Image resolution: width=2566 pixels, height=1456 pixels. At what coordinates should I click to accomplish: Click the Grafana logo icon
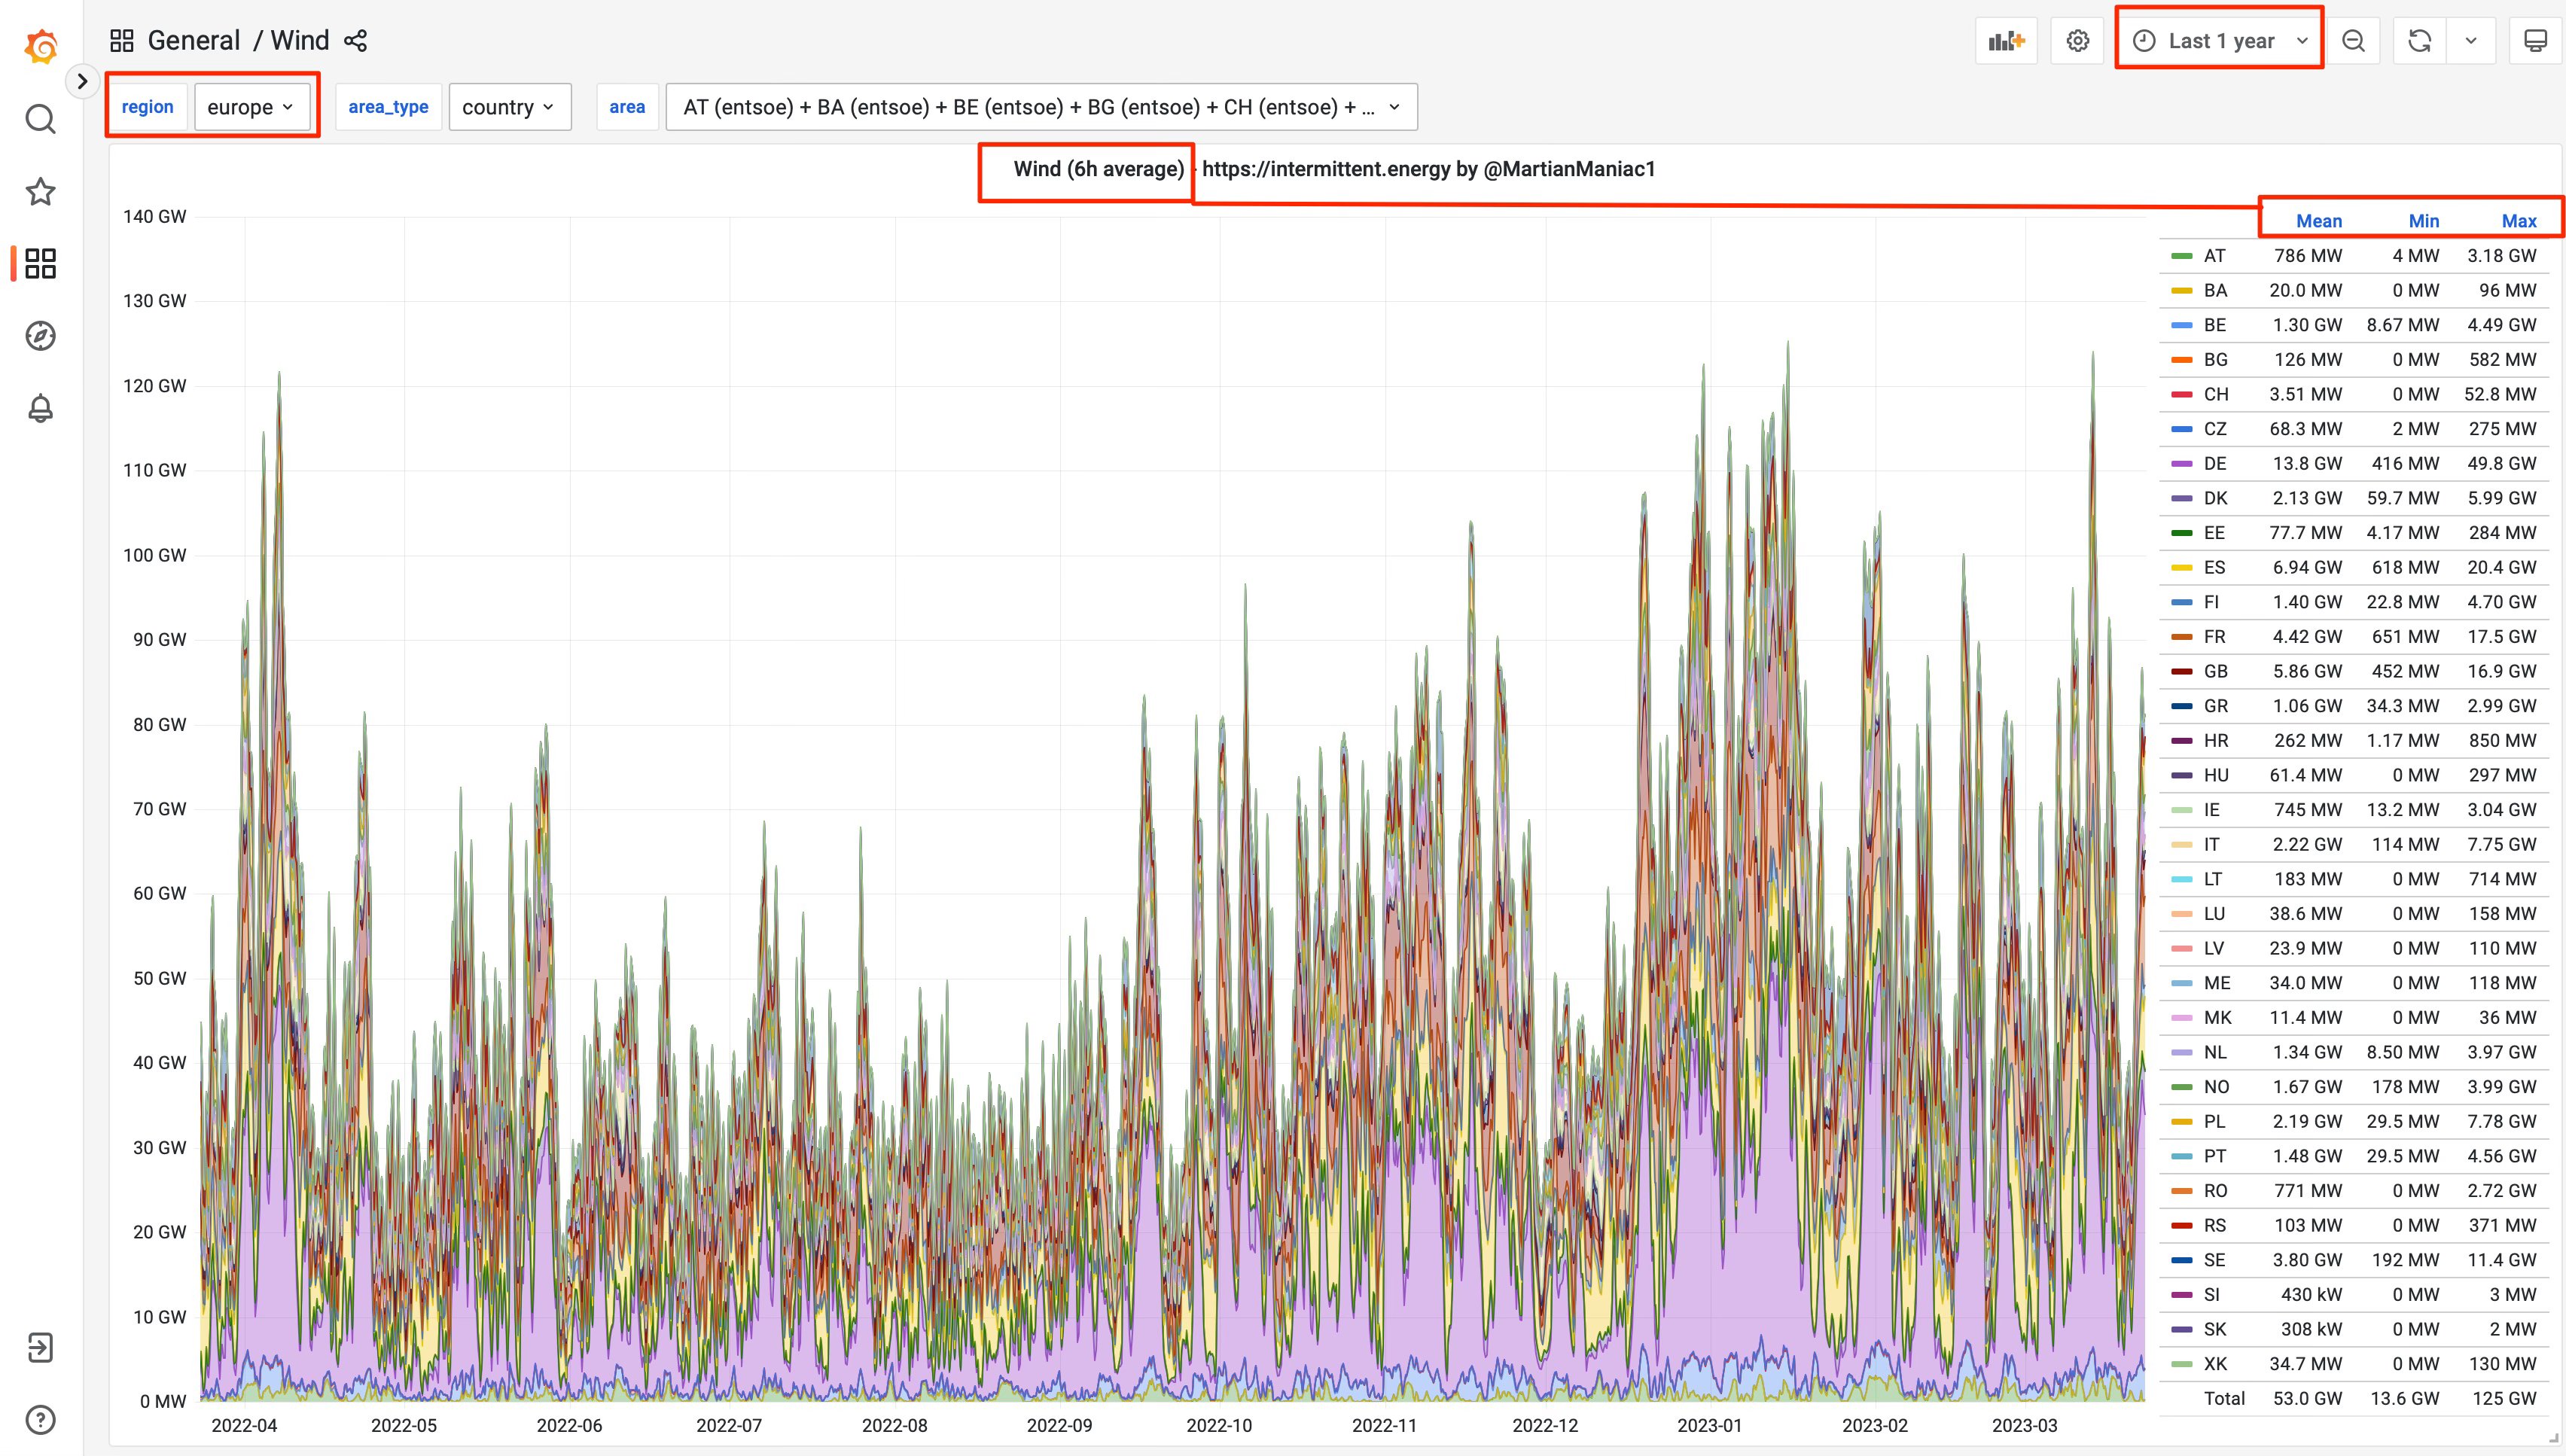pos(41,46)
